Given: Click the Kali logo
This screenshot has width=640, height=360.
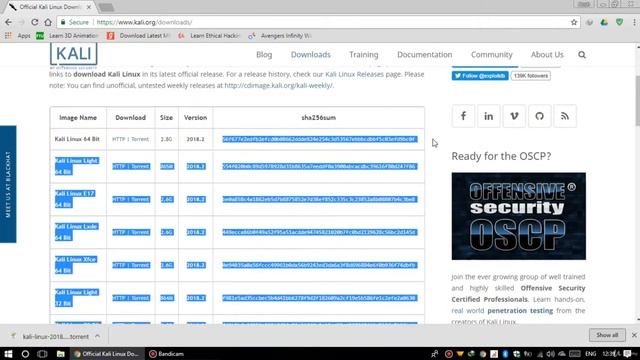Looking at the screenshot, I should tap(73, 54).
